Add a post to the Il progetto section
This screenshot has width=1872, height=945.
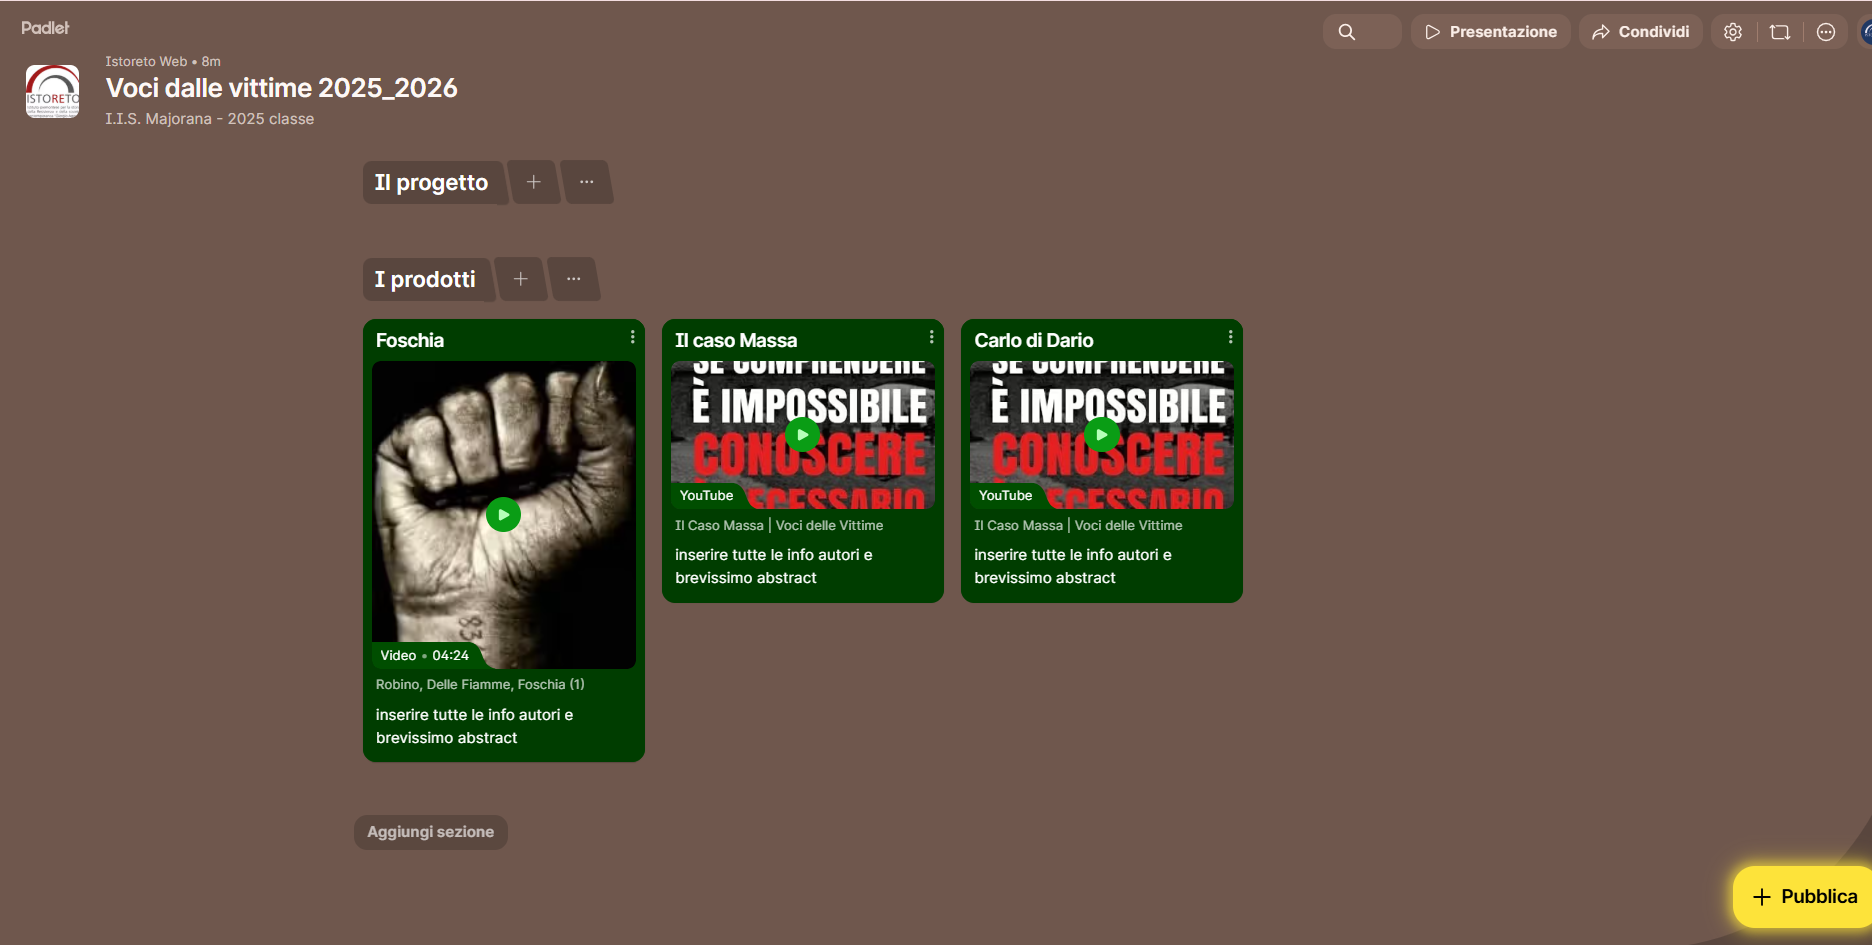point(534,182)
